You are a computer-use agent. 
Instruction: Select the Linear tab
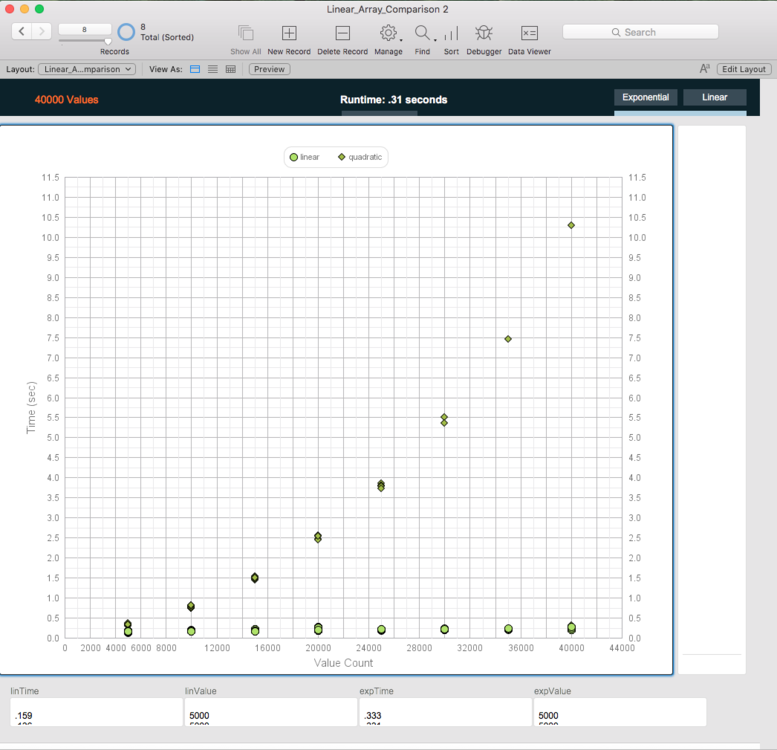[714, 97]
